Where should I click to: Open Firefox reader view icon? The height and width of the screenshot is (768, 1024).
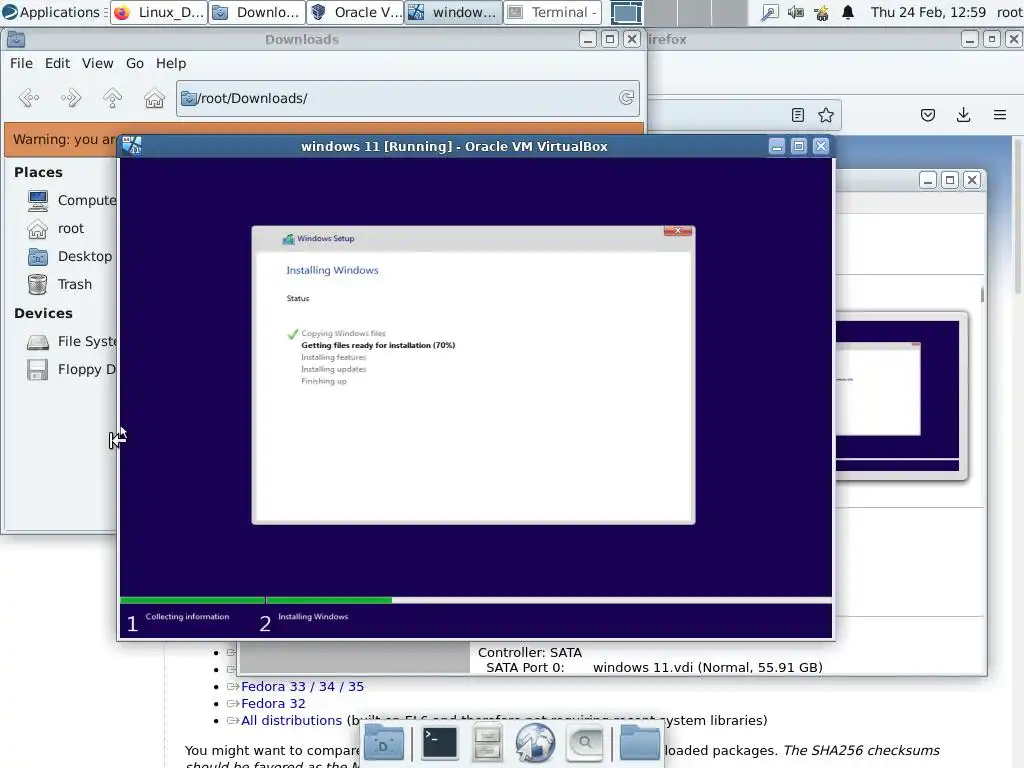797,115
